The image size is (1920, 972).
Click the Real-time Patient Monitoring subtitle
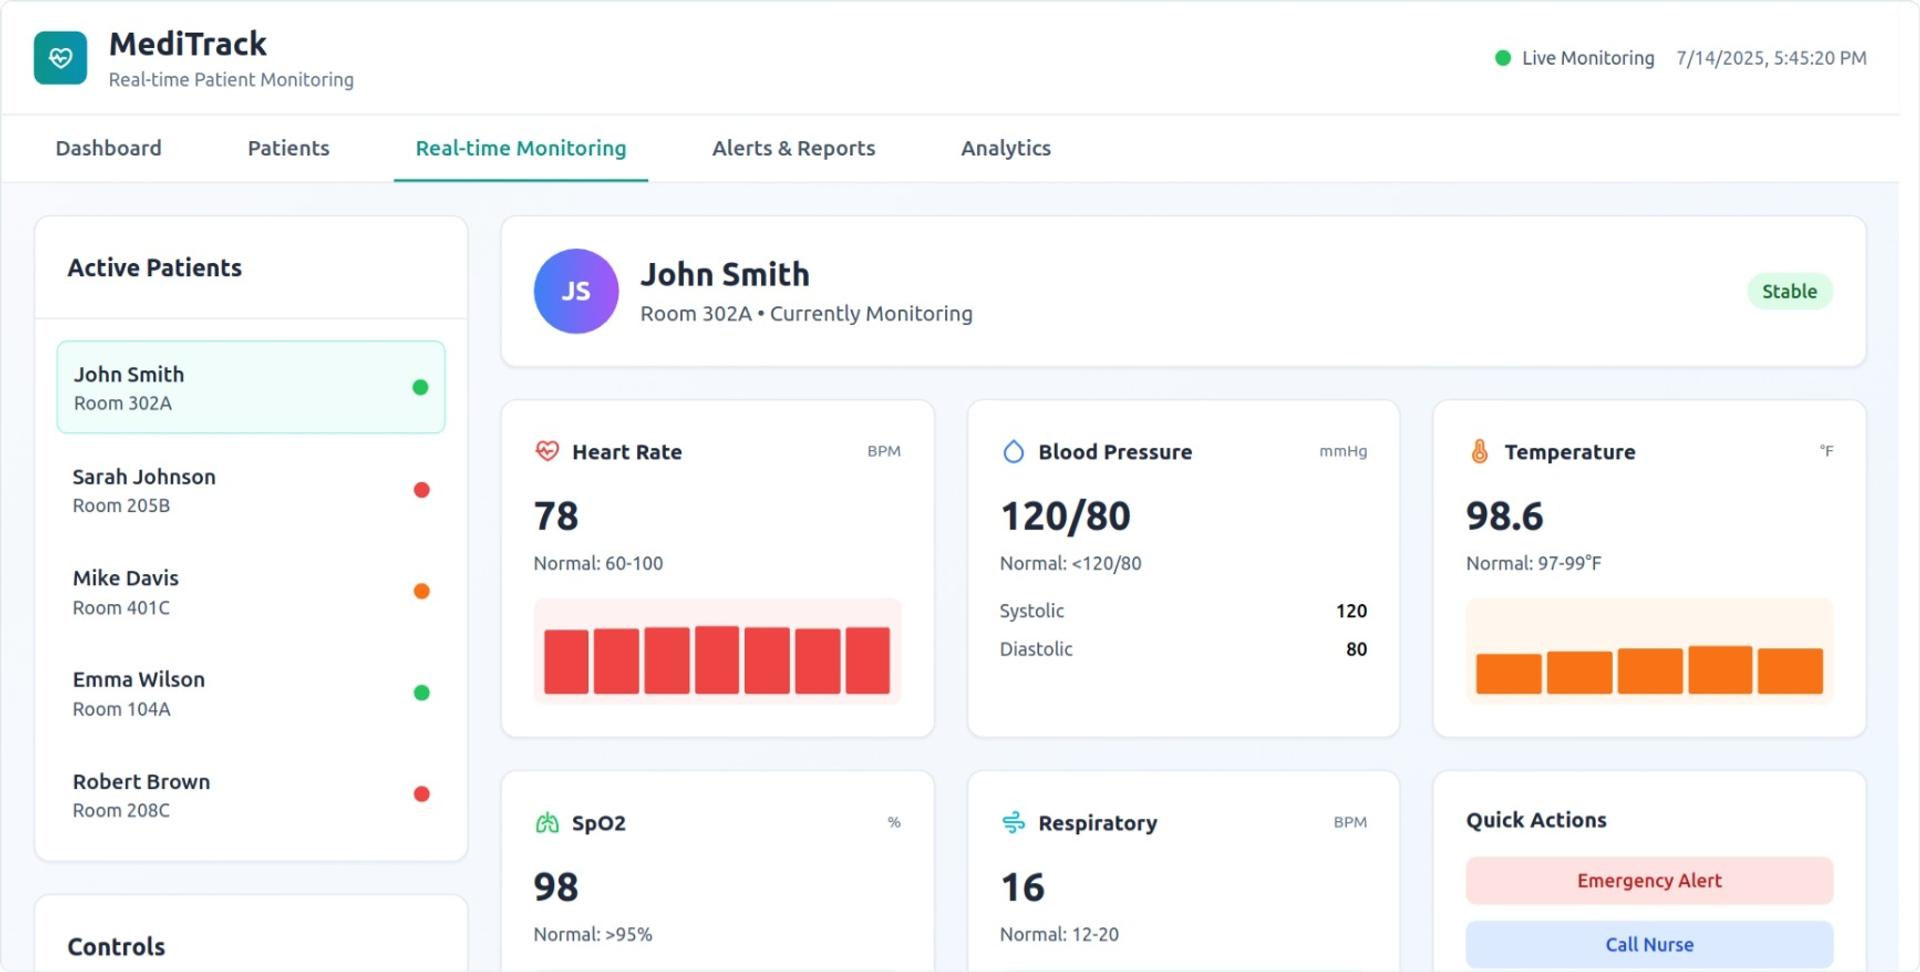click(x=231, y=80)
